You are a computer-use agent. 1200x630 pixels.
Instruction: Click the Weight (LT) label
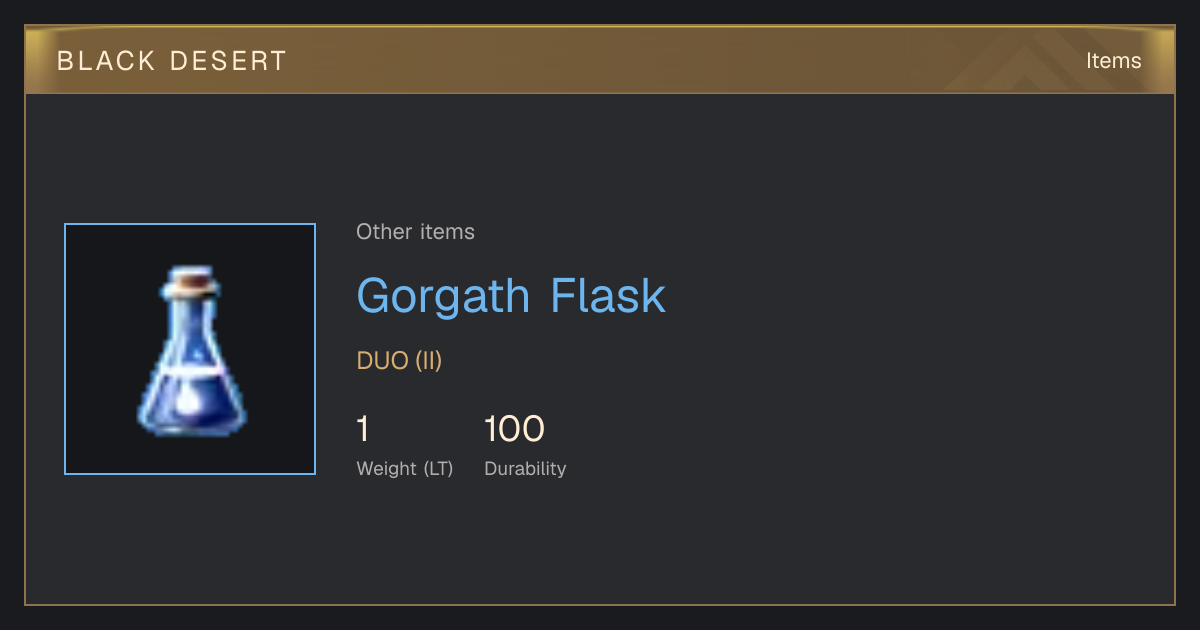click(x=404, y=469)
